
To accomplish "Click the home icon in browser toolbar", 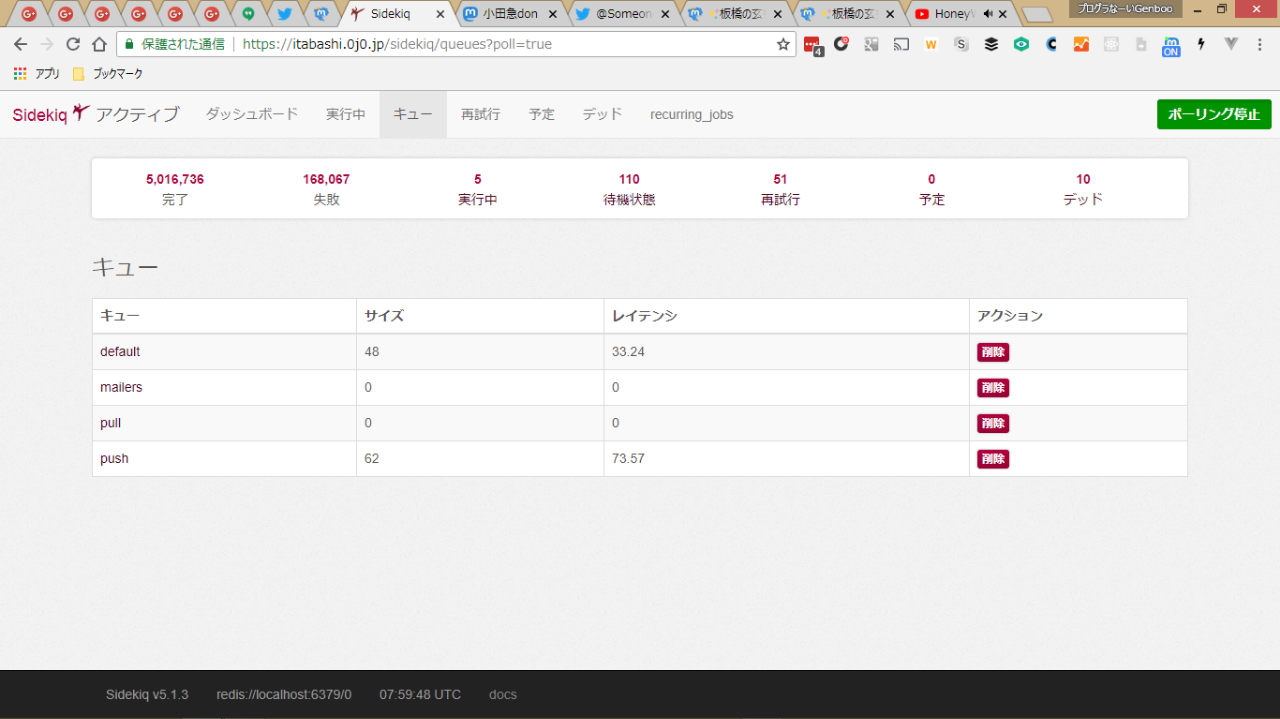I will [99, 44].
